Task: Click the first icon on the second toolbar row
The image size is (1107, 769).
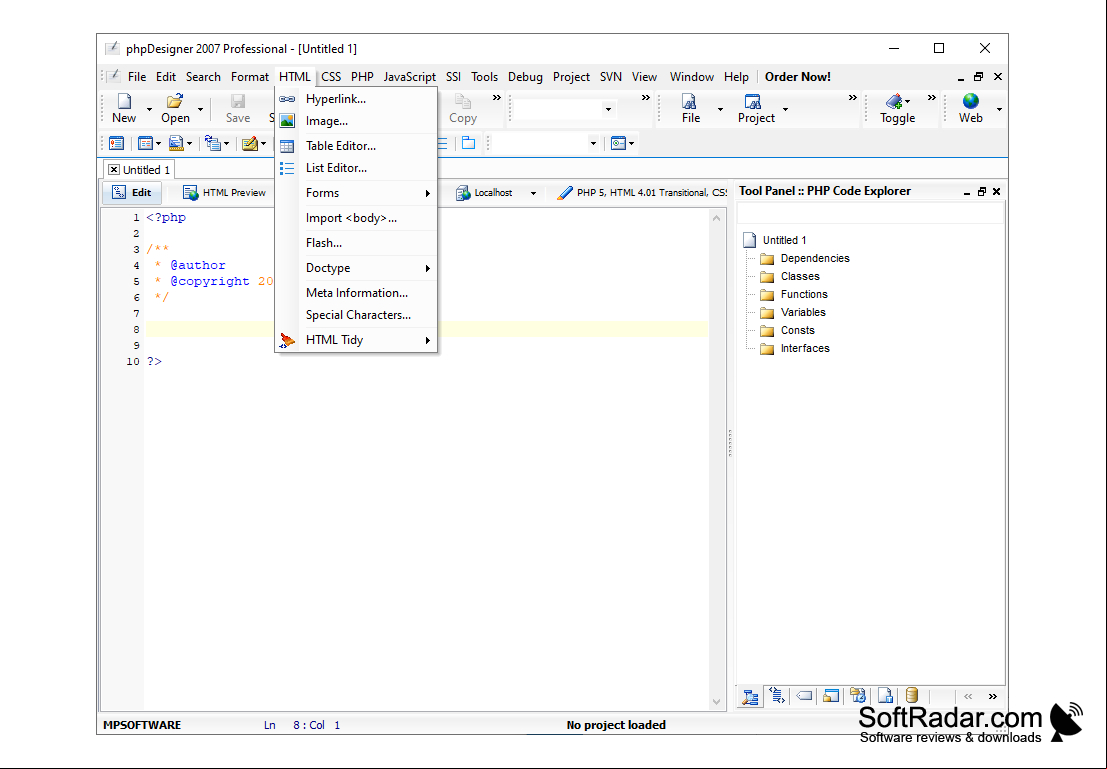Action: coord(116,143)
